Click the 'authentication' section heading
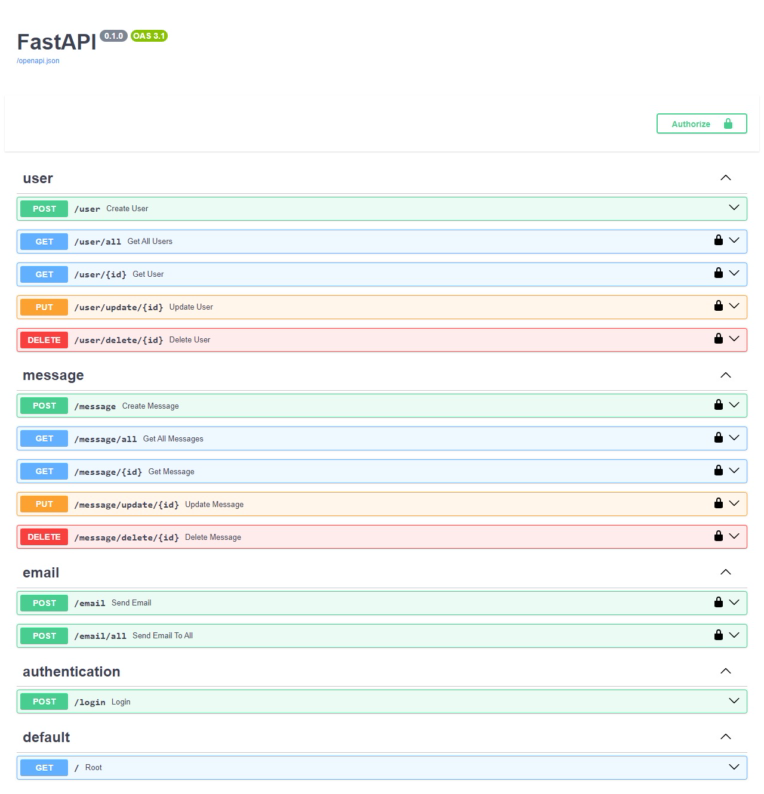 (71, 671)
